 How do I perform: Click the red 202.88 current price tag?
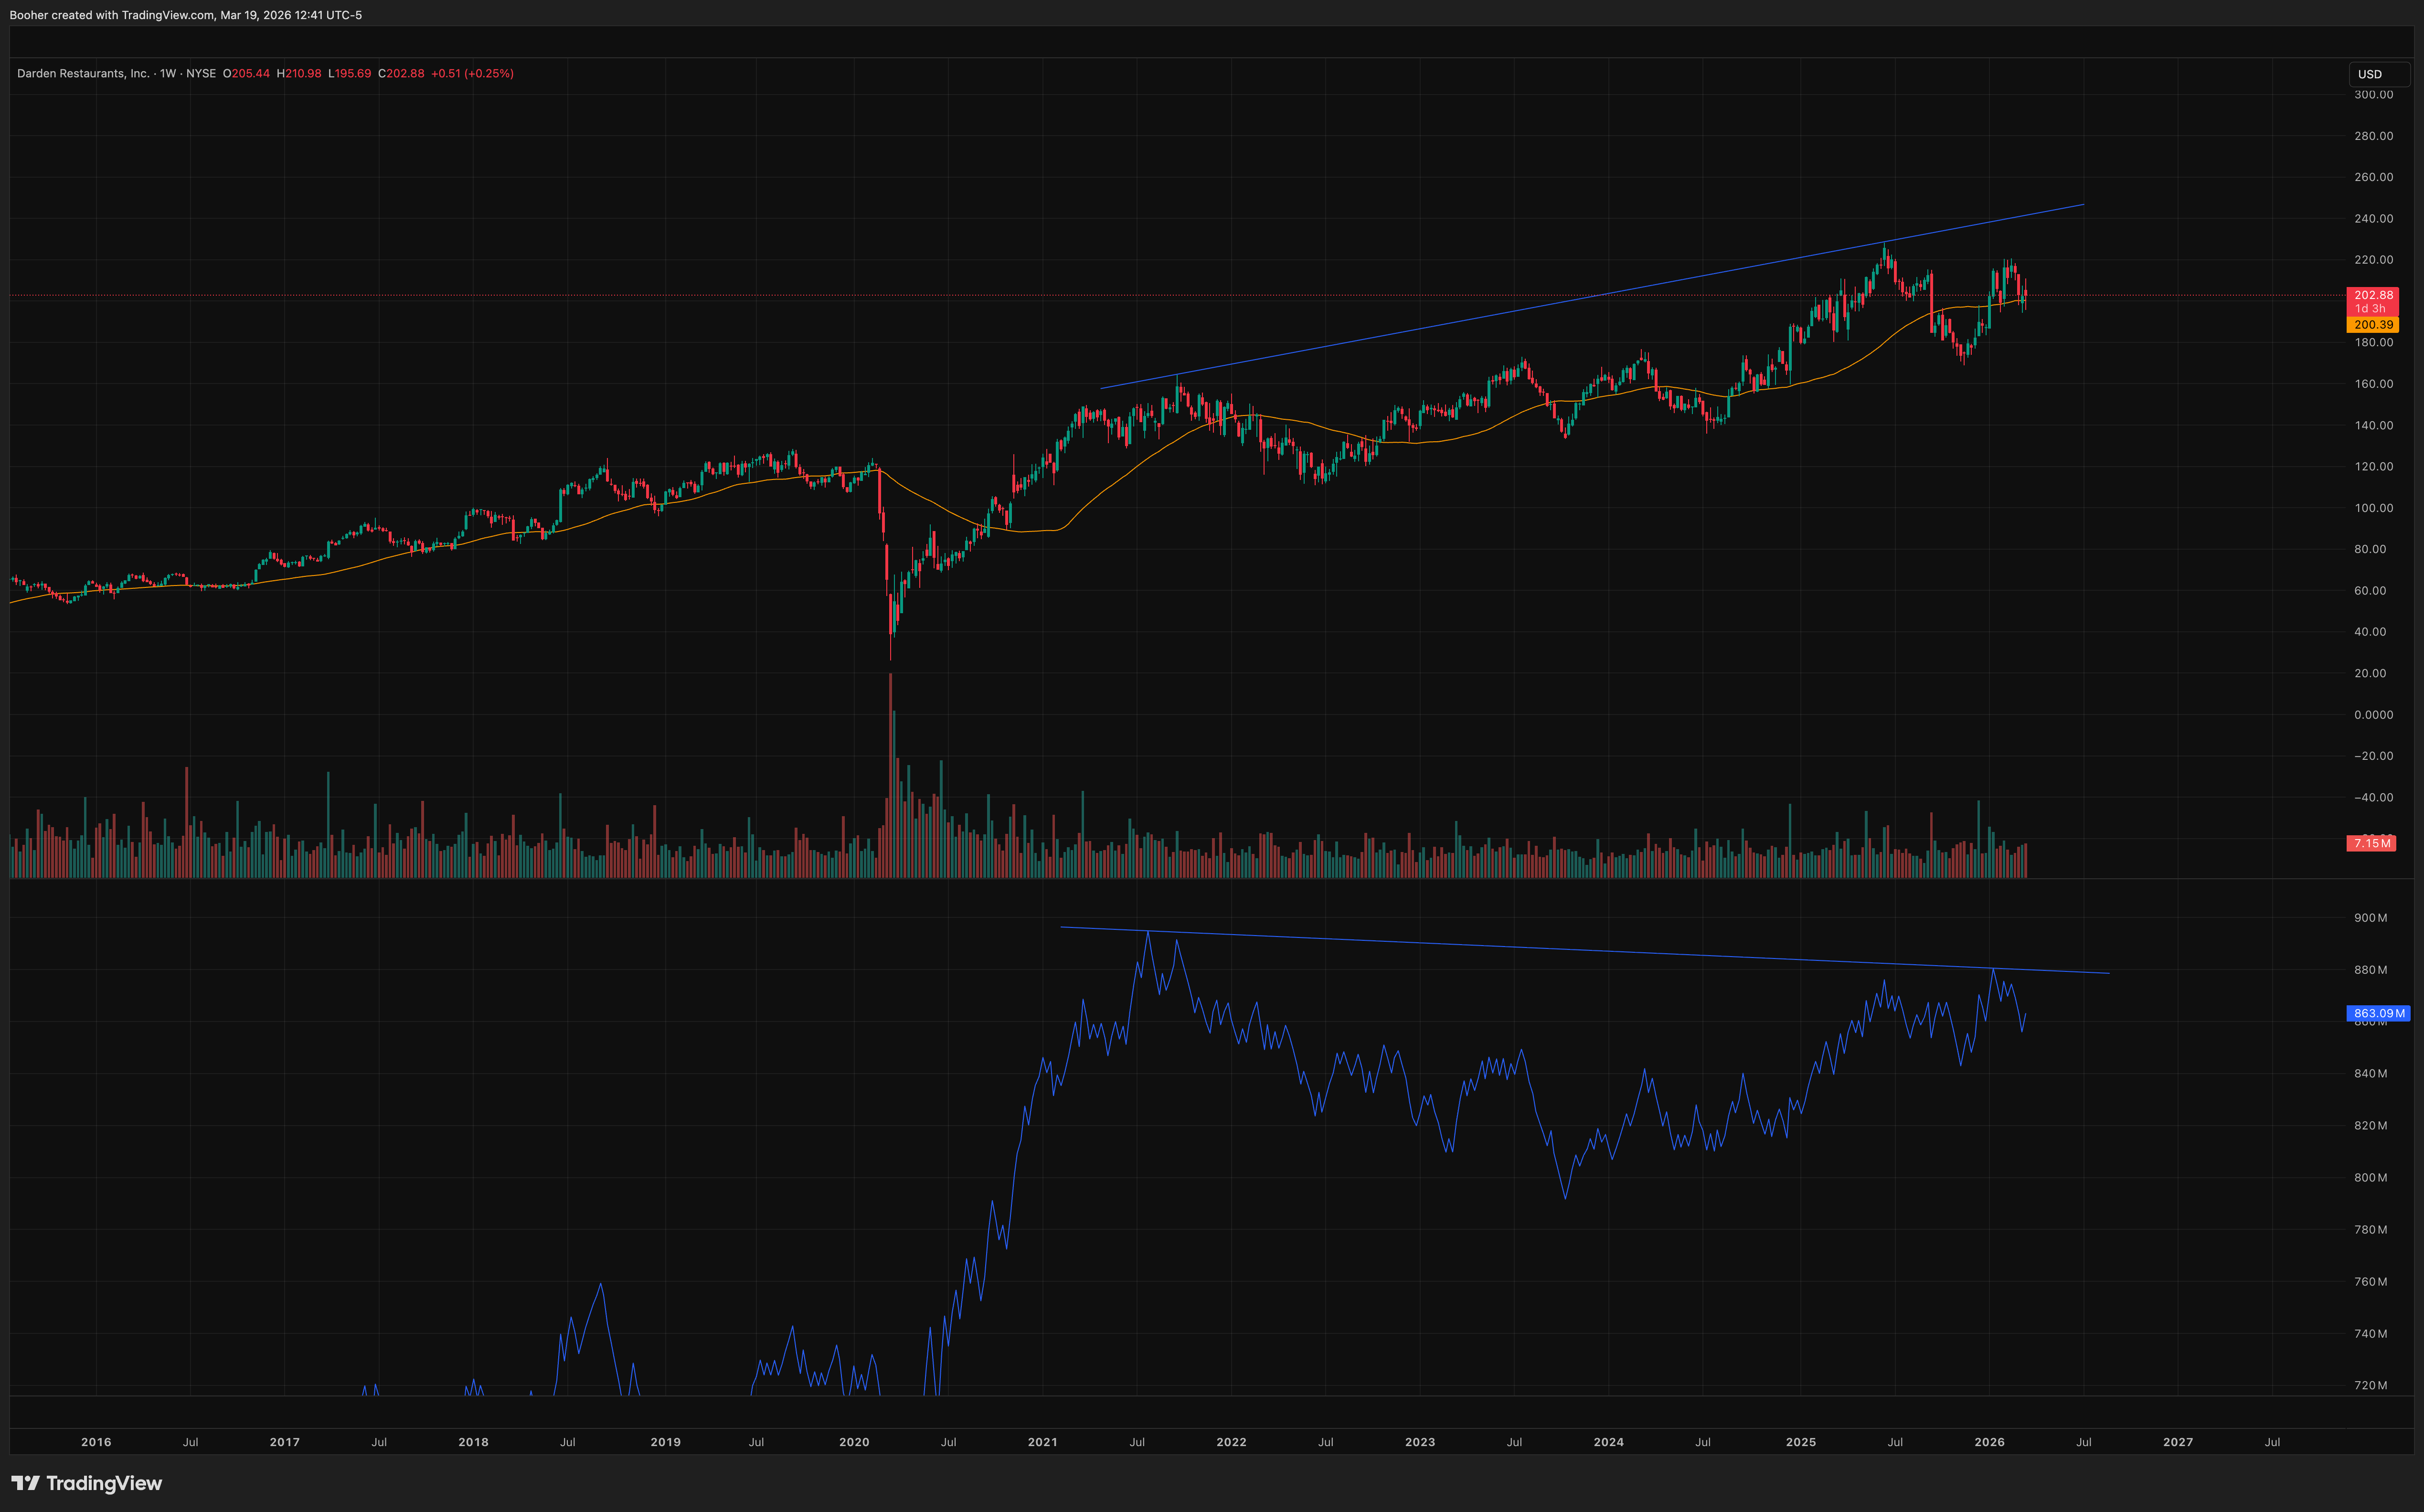[x=2372, y=295]
